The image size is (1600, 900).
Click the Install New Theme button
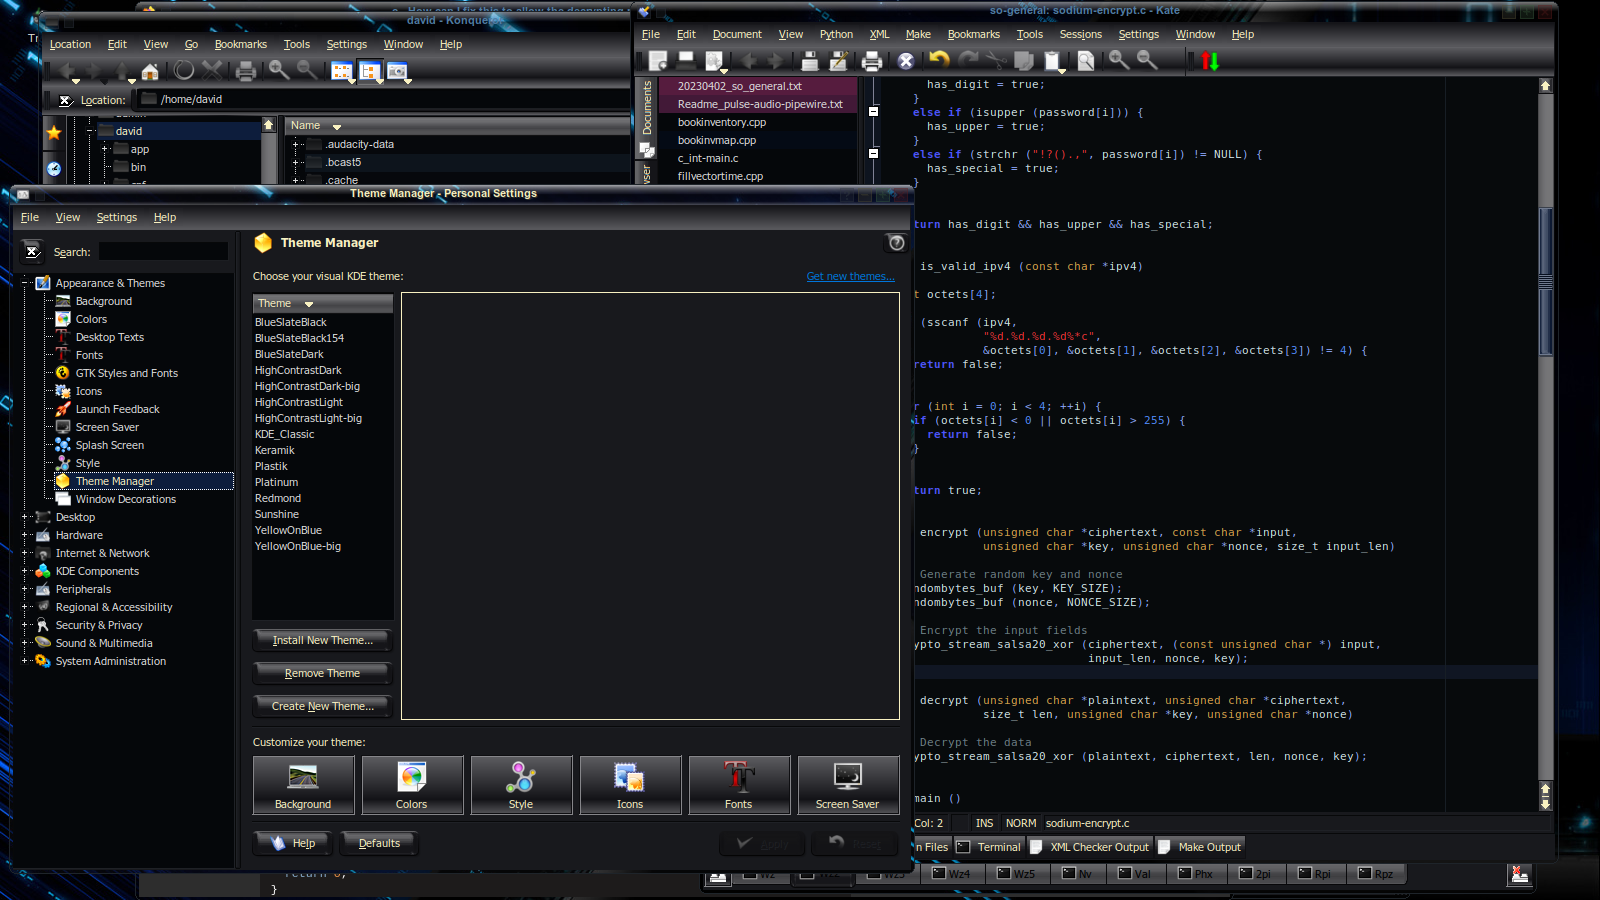pos(322,640)
